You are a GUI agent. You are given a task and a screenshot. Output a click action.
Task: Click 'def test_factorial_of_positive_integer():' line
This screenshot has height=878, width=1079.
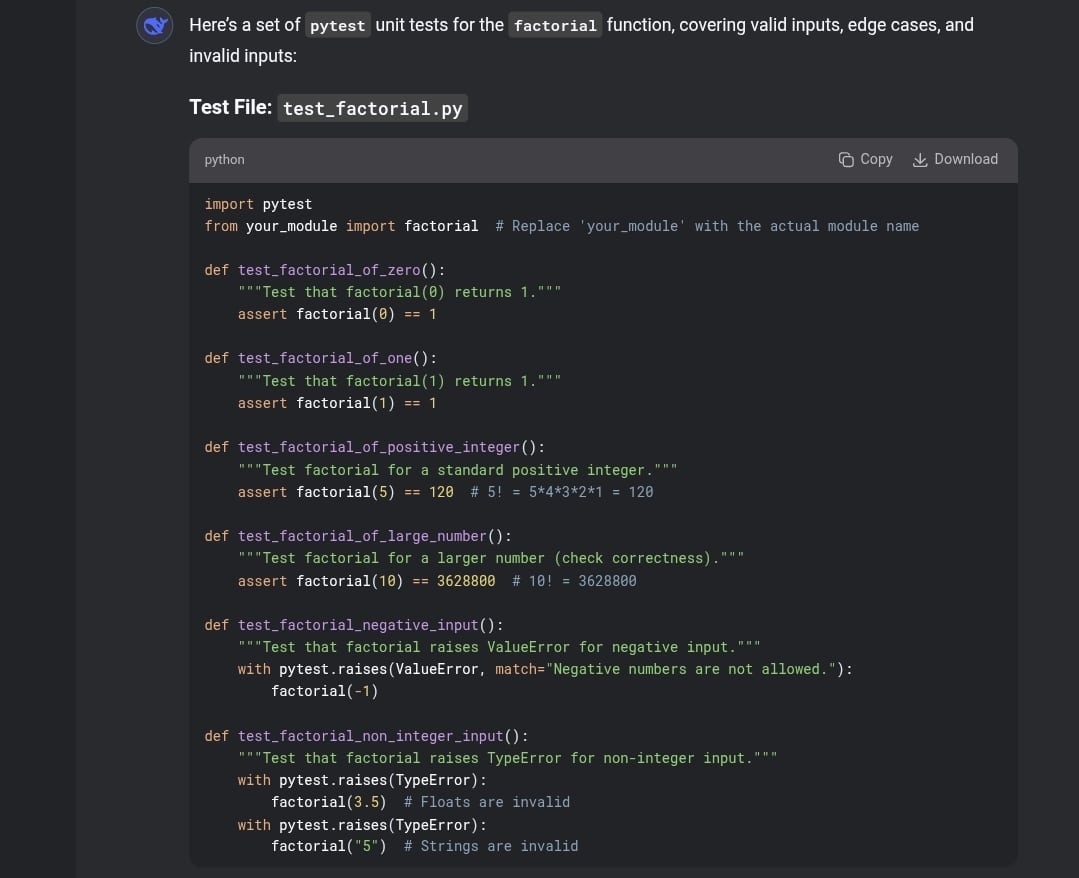374,447
